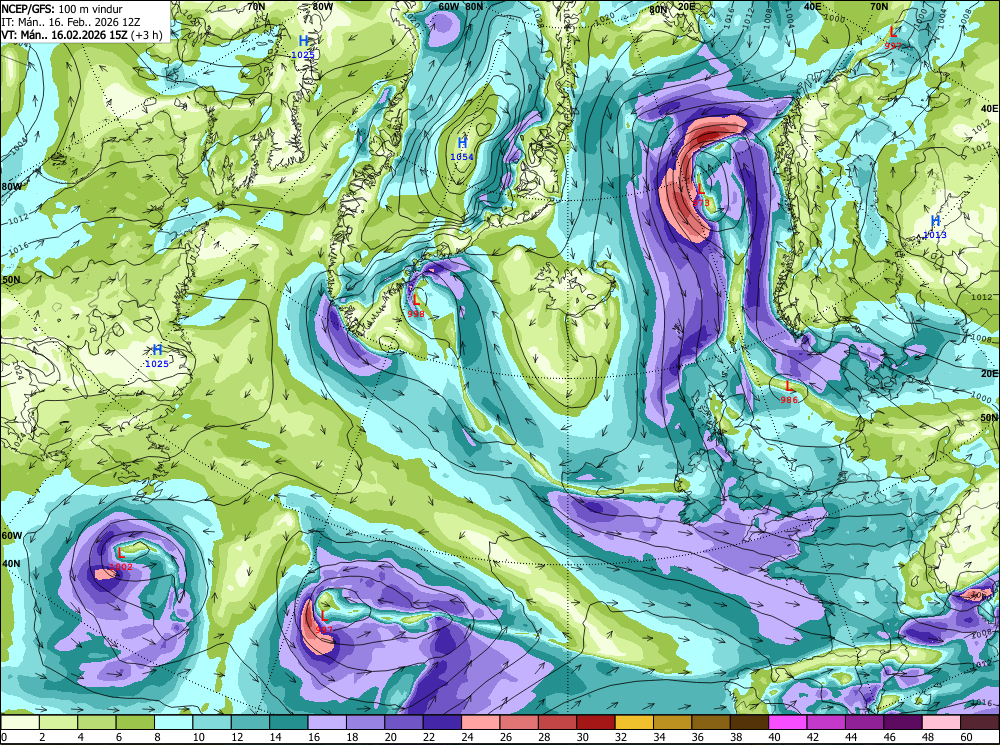
Task: Pick the golden yellow 32–34 legend swatch
Action: point(634,722)
